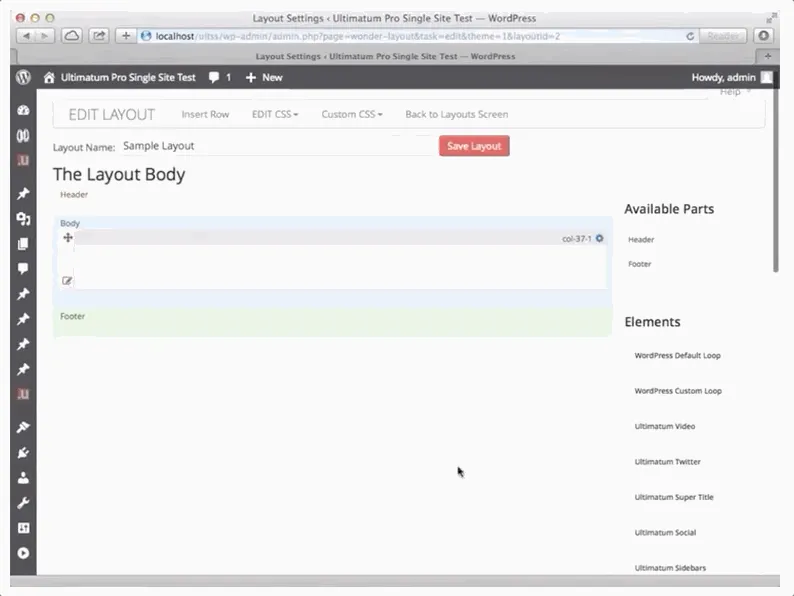
Task: Select Header under Available Parts
Action: (641, 240)
